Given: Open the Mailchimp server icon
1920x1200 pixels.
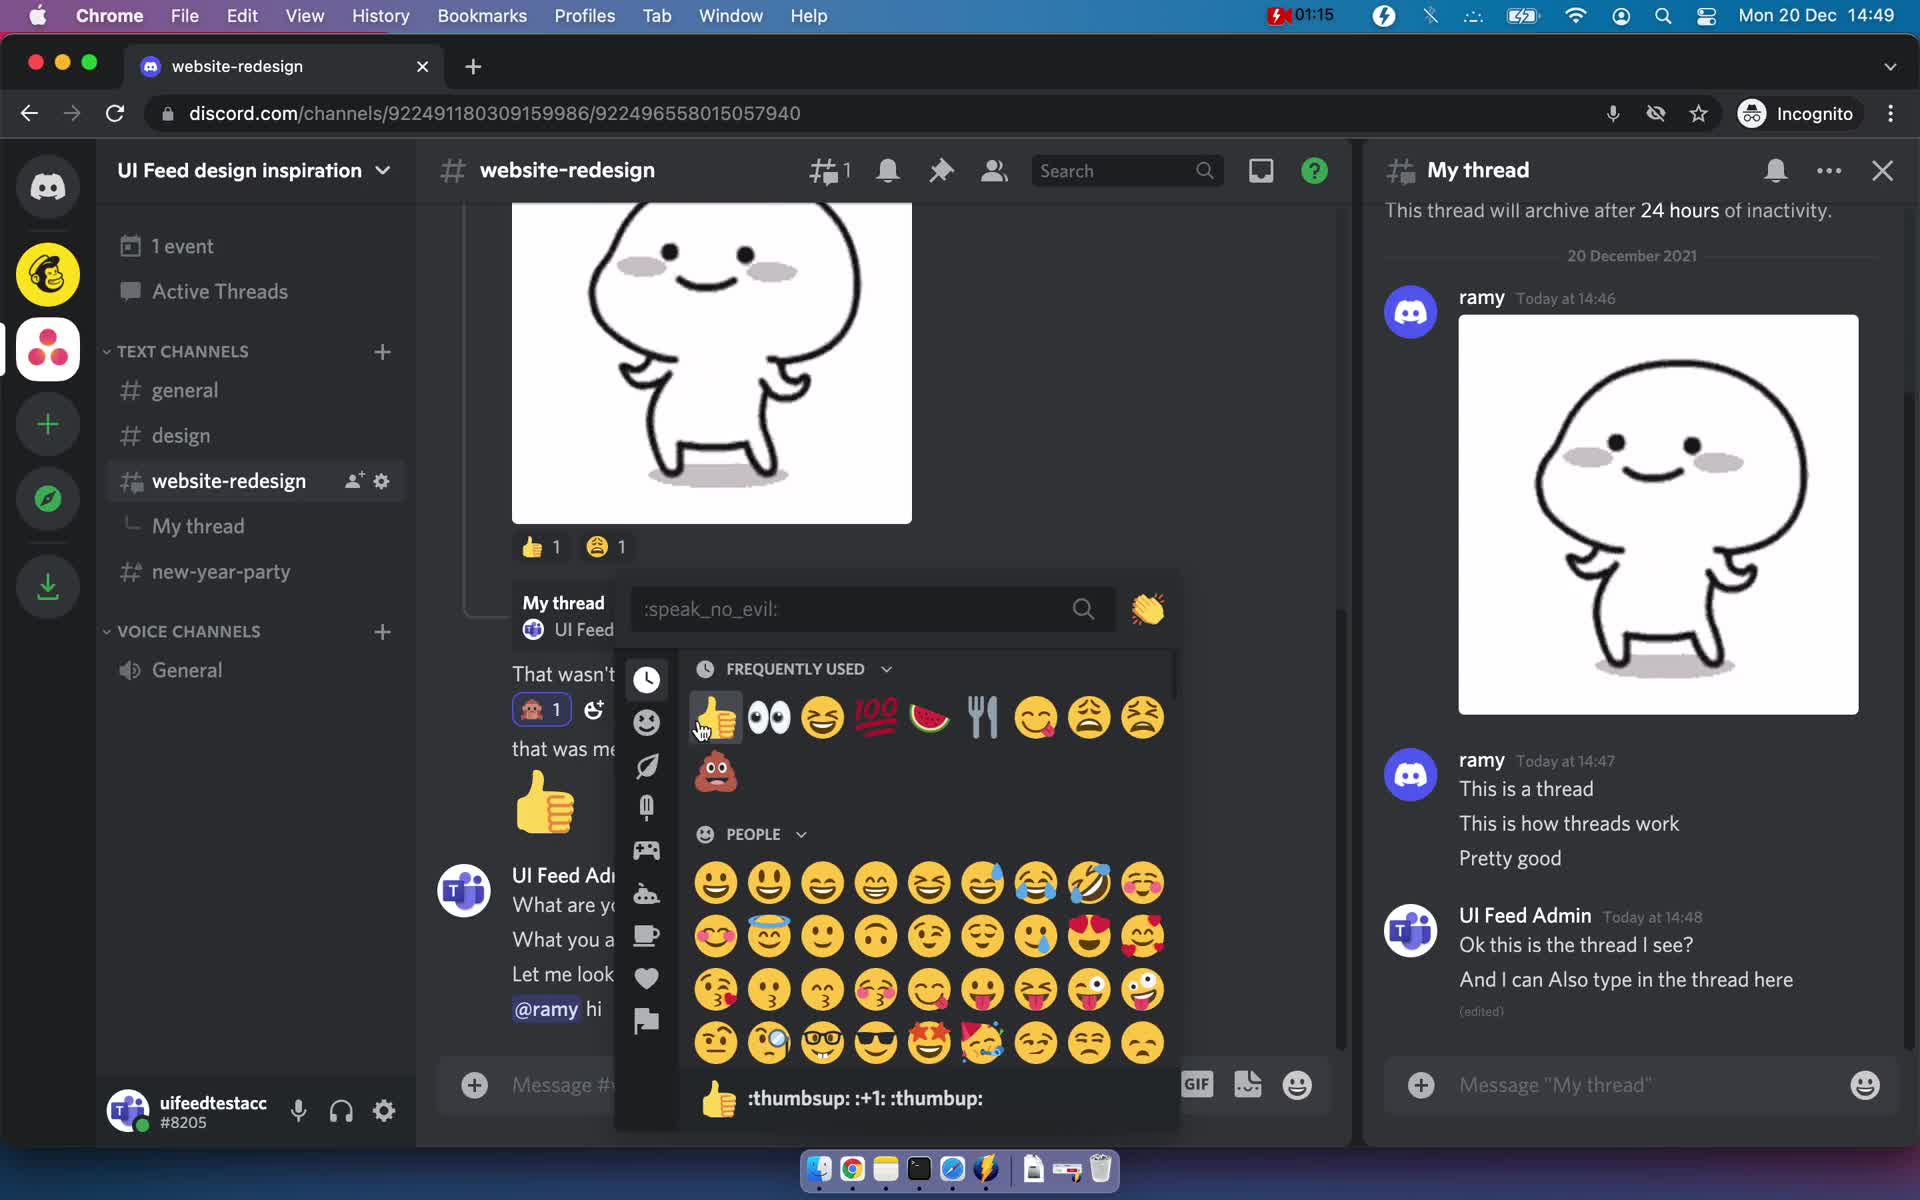Looking at the screenshot, I should pos(47,274).
